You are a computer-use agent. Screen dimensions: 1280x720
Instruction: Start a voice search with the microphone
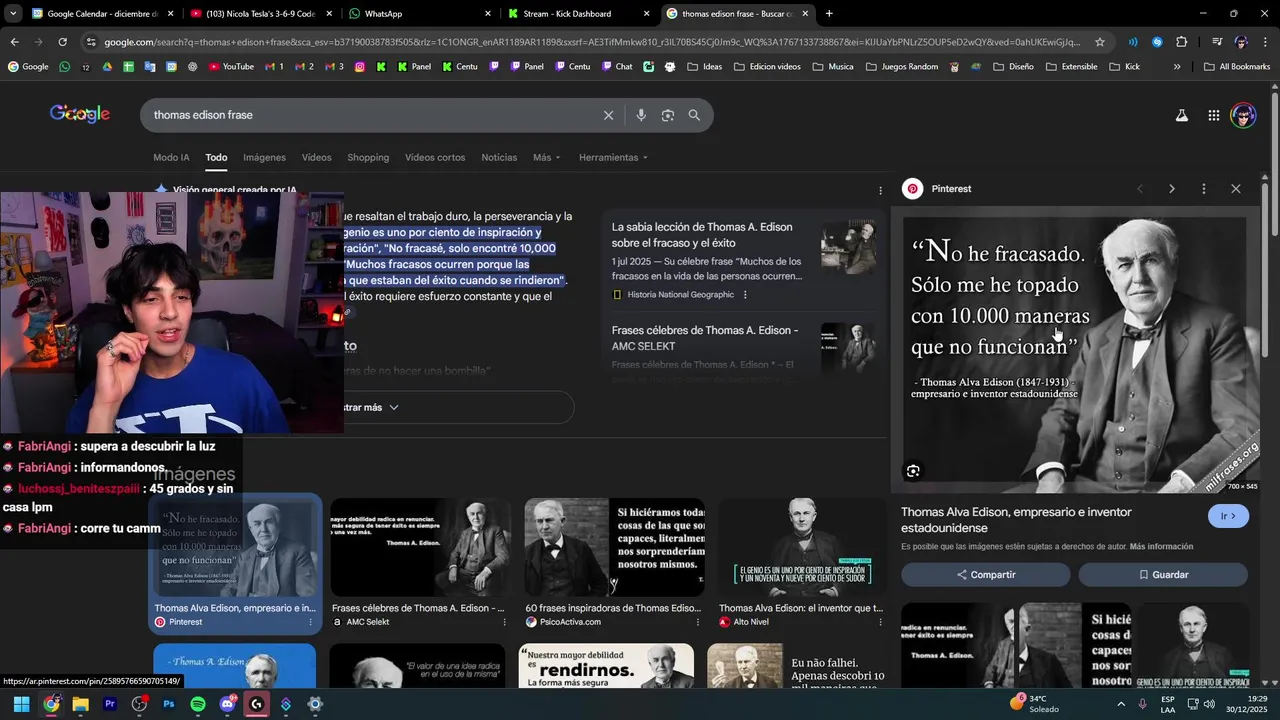click(x=641, y=115)
